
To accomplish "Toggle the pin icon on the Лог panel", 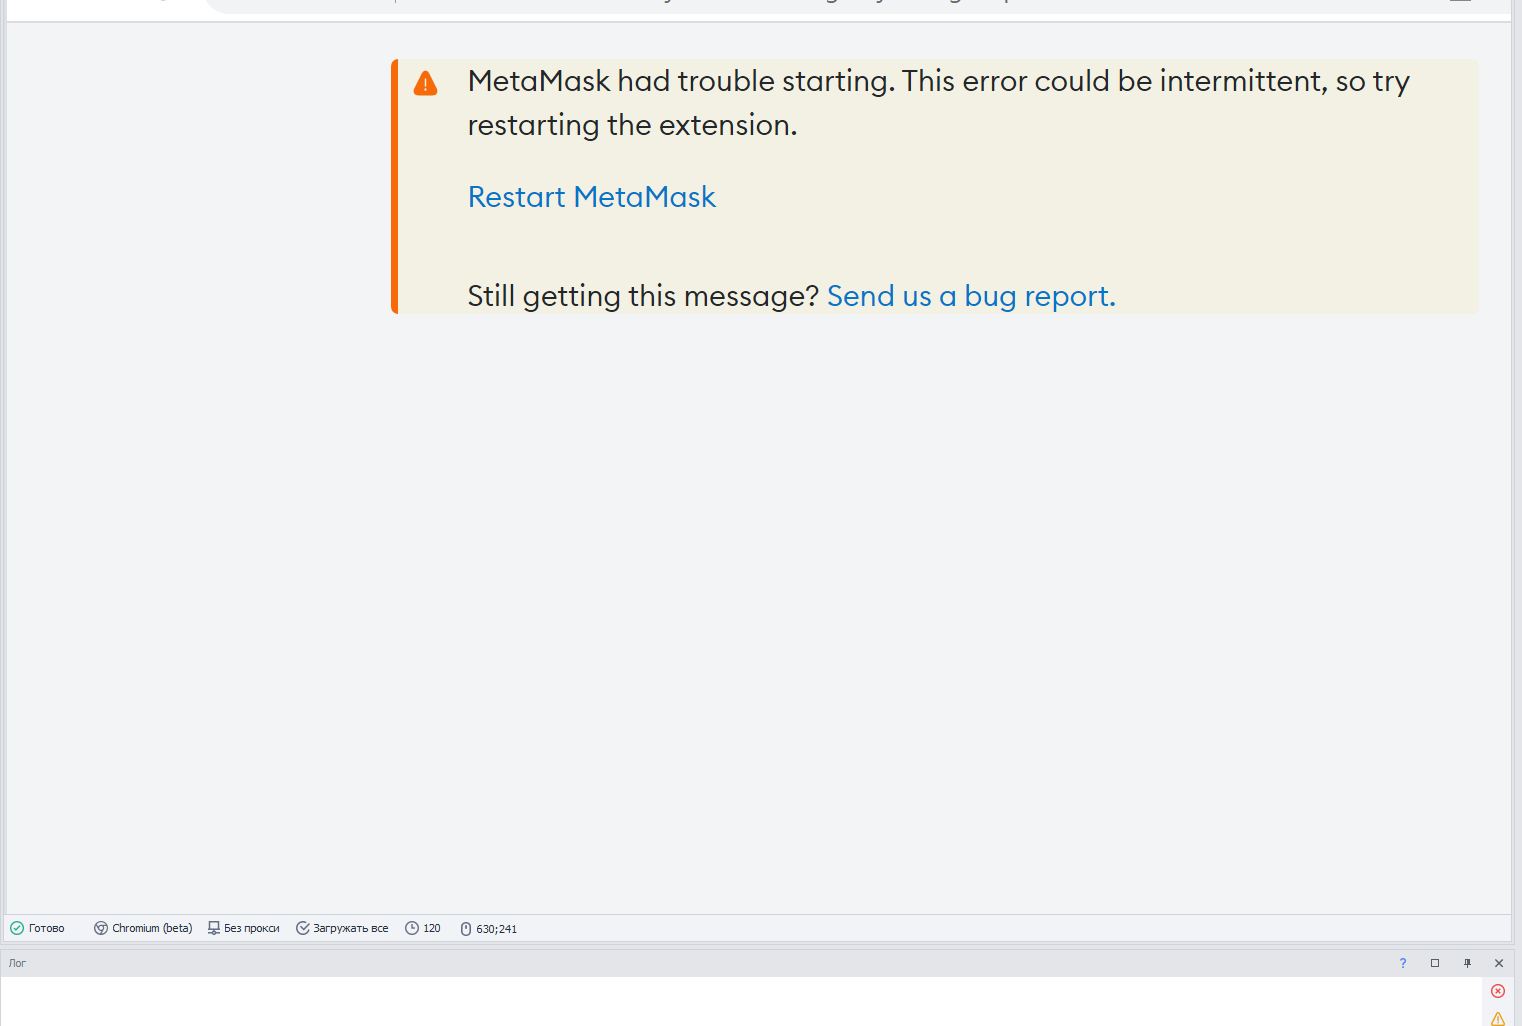I will click(x=1467, y=963).
